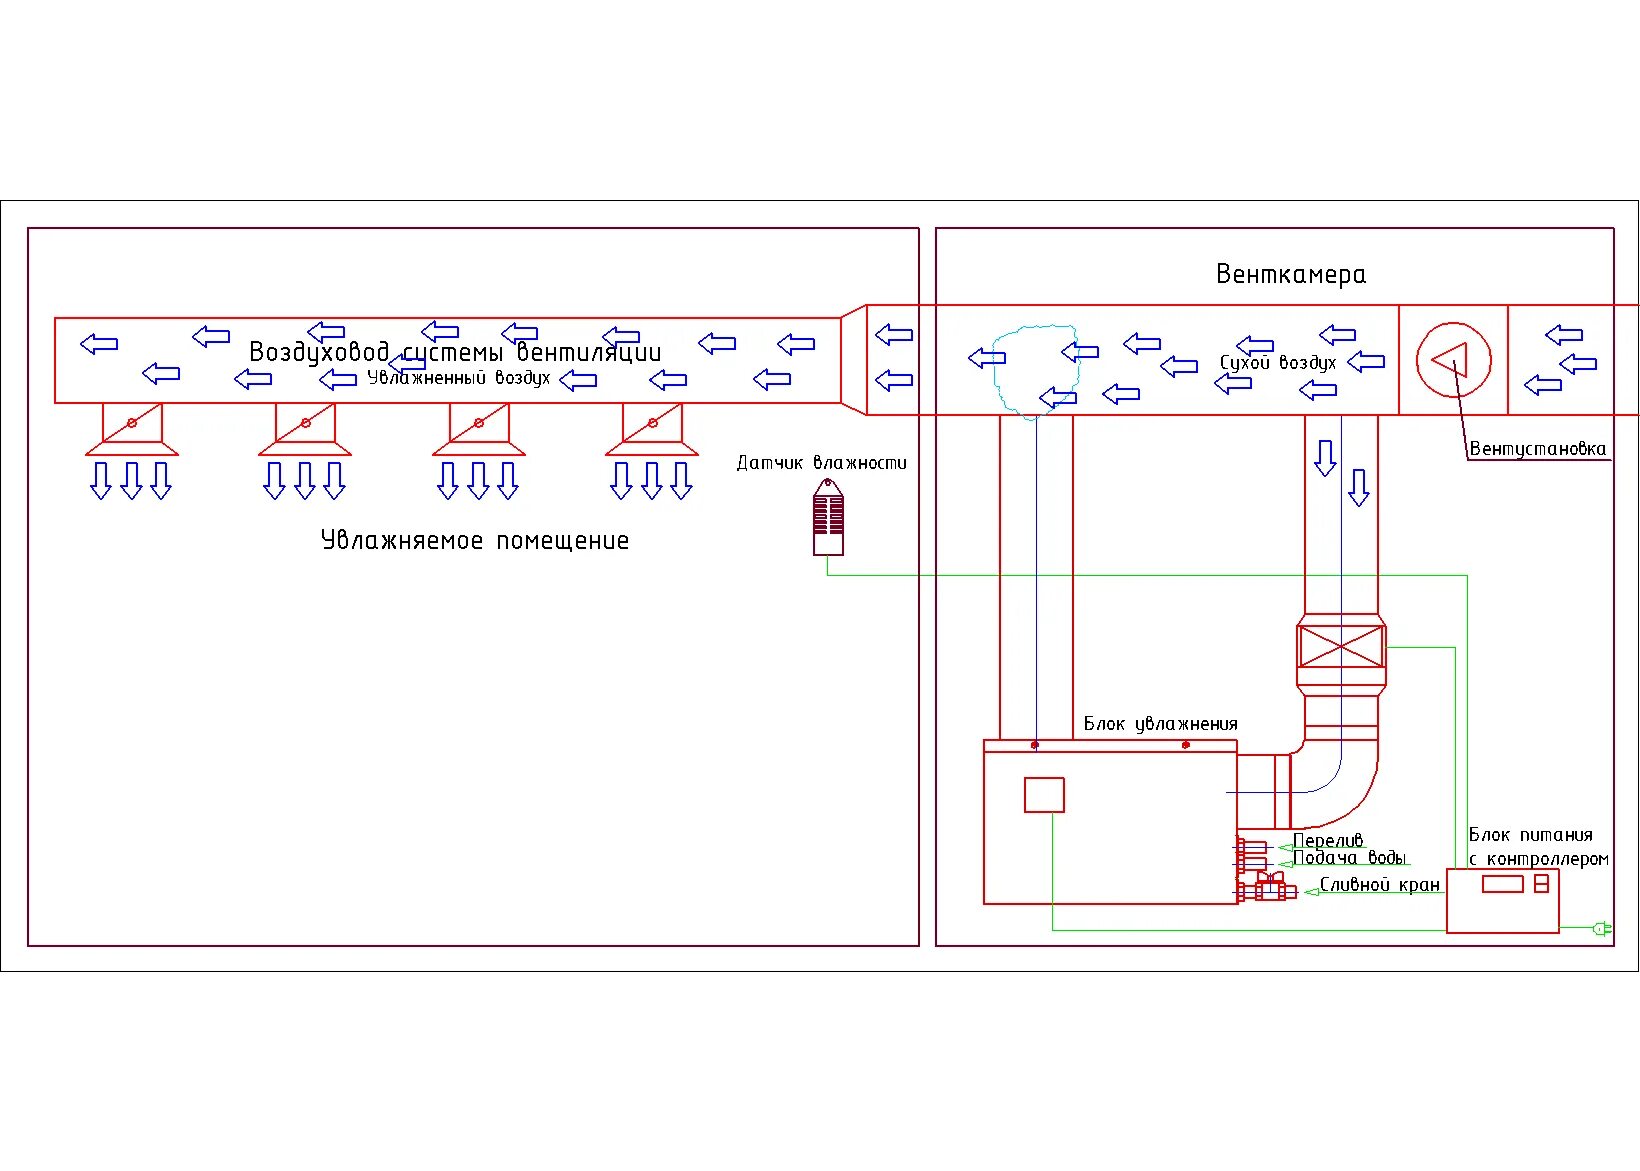Screen dimensions: 1640x1171
Task: Click the power plug symbol
Action: pyautogui.click(x=1601, y=929)
